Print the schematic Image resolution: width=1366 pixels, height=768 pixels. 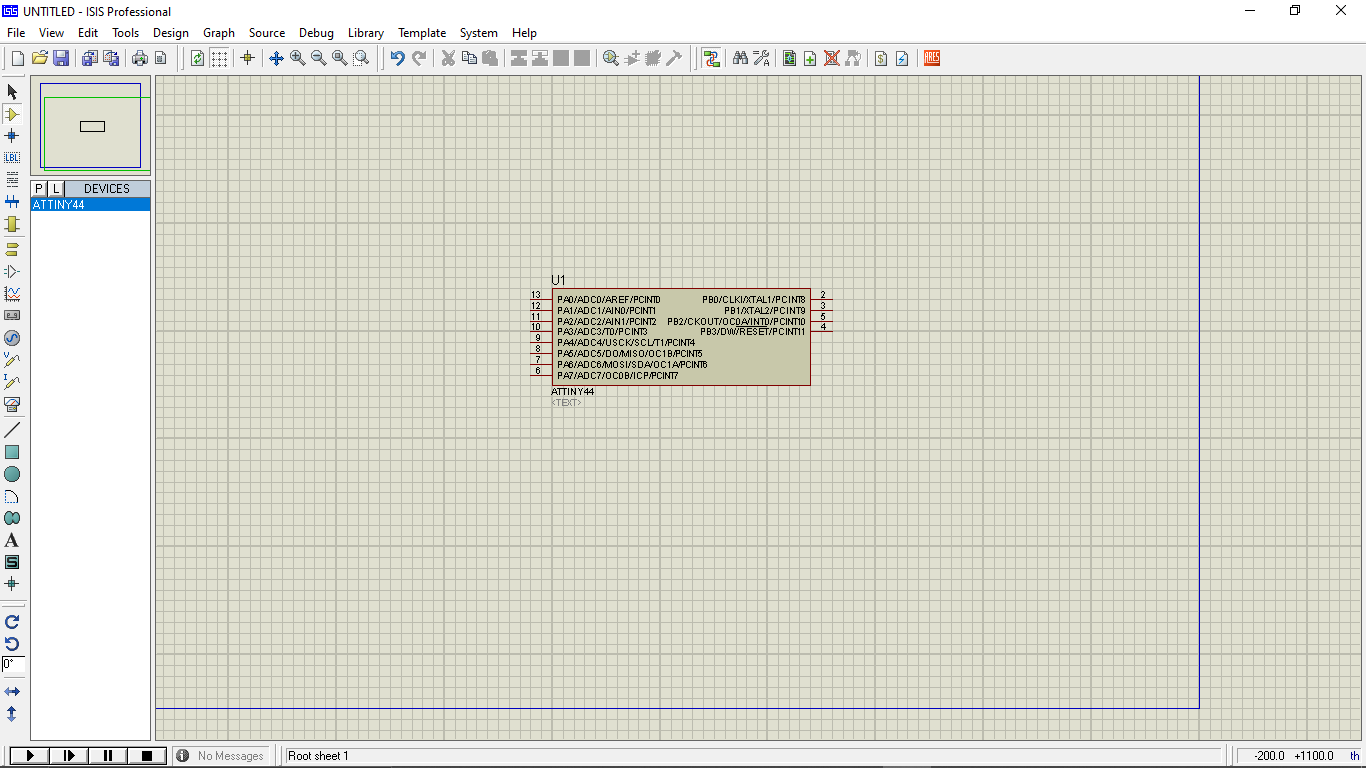click(x=139, y=58)
